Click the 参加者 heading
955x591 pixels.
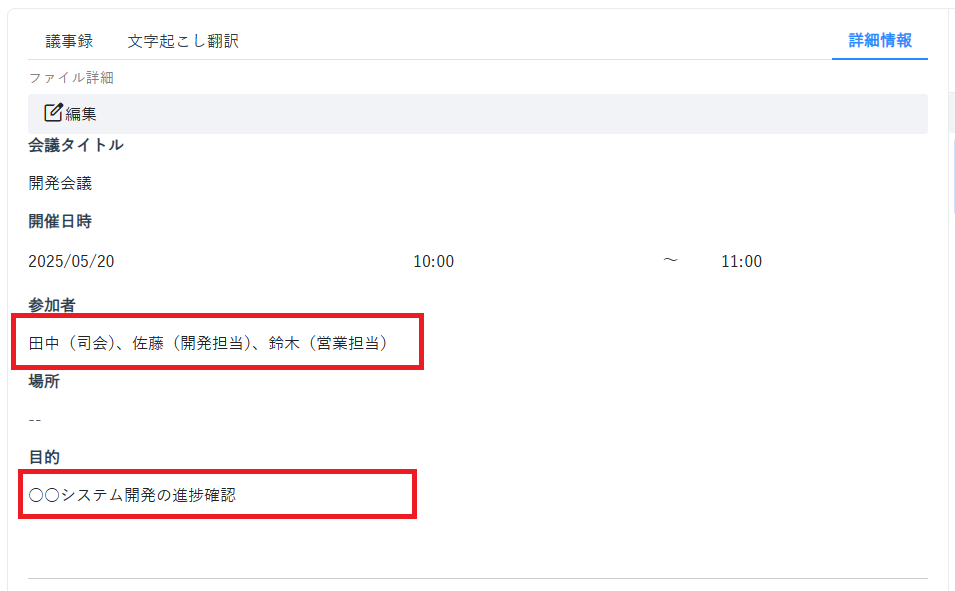click(x=52, y=305)
